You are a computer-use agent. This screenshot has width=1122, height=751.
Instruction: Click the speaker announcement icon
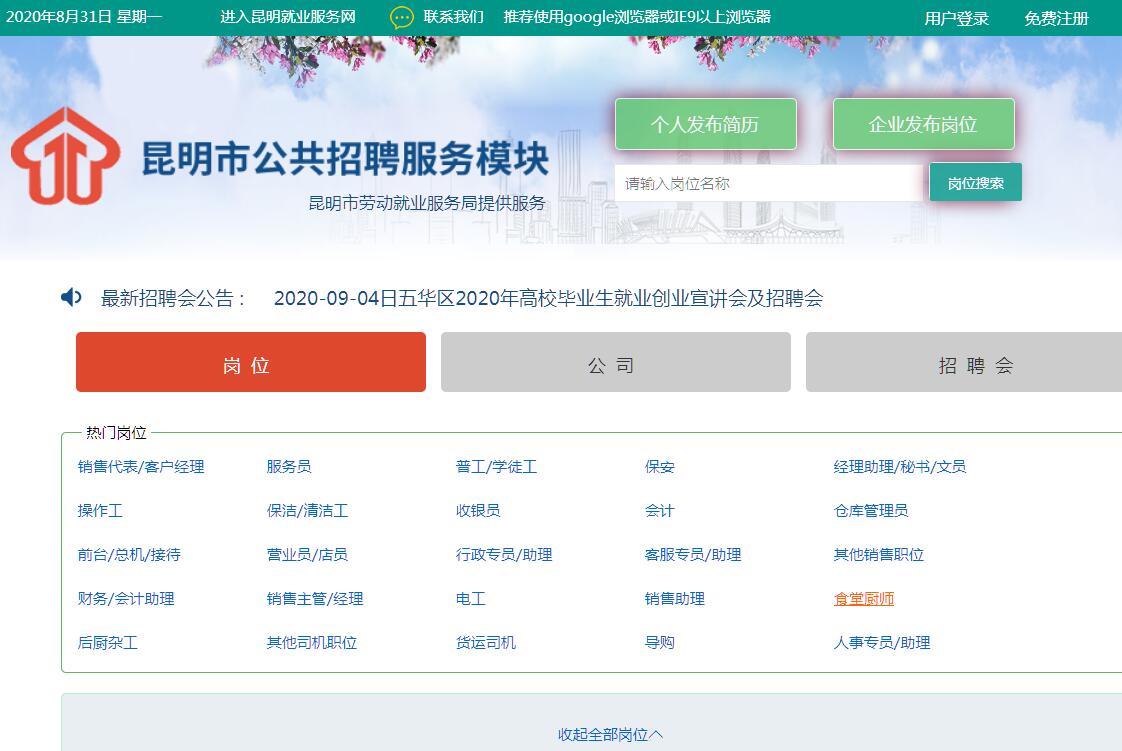point(71,298)
